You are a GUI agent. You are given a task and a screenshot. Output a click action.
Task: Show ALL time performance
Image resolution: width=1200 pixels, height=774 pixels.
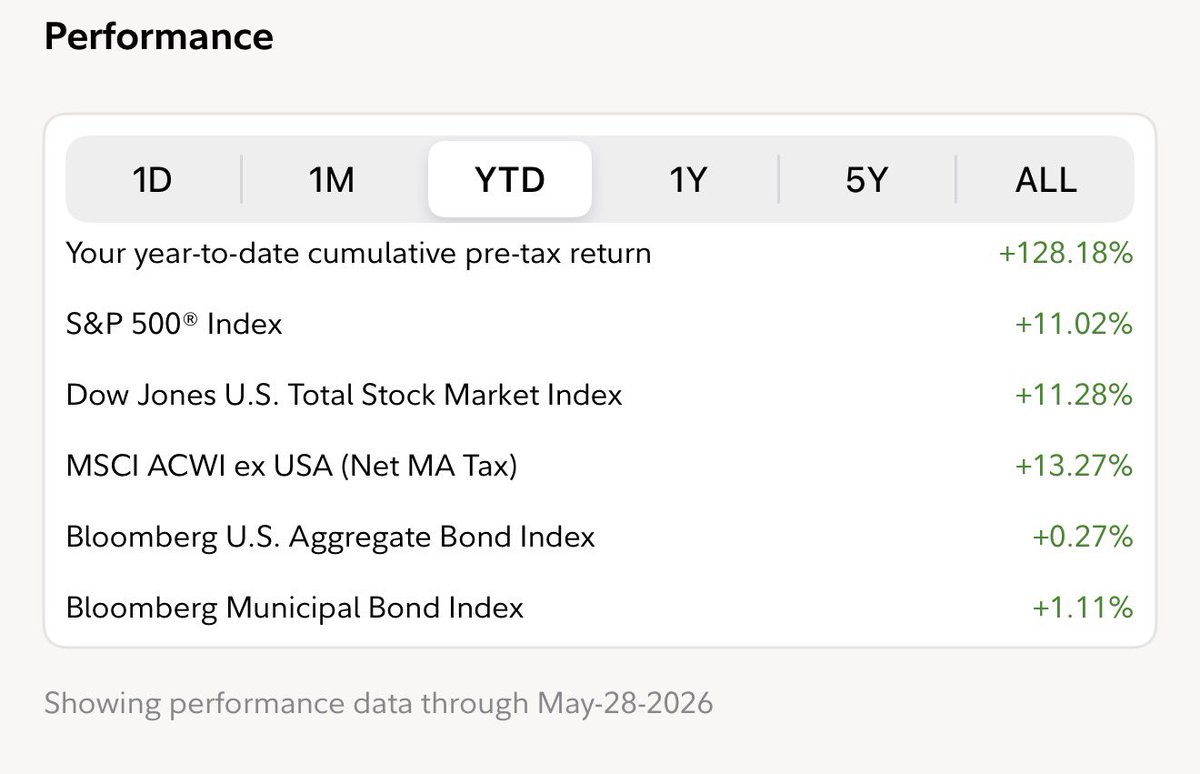coord(1046,180)
